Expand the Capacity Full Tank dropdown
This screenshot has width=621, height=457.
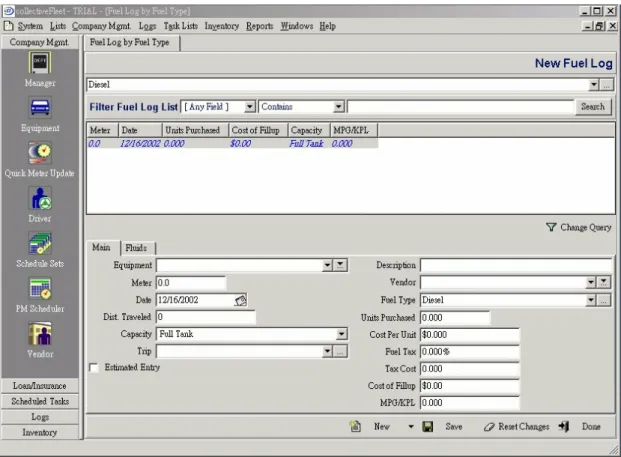tap(341, 334)
